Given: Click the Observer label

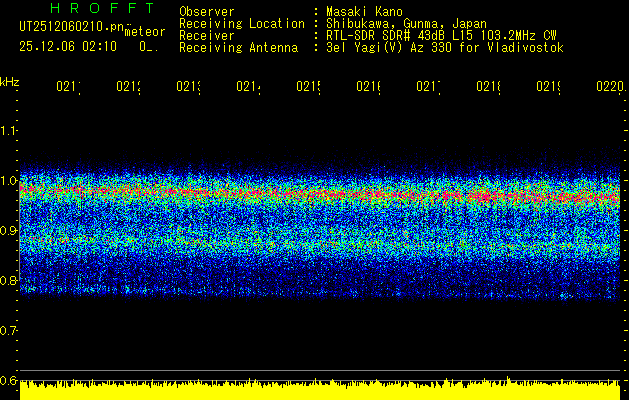Looking at the screenshot, I should click(207, 12).
